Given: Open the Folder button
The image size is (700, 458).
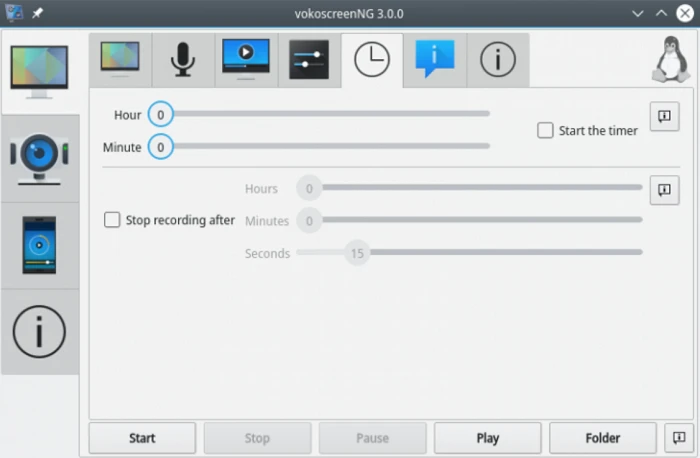Looking at the screenshot, I should [603, 438].
